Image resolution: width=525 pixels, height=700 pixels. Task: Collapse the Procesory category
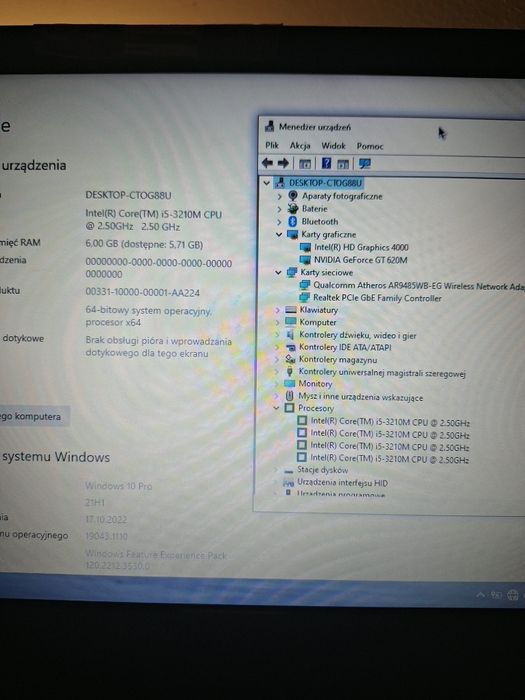(x=276, y=408)
